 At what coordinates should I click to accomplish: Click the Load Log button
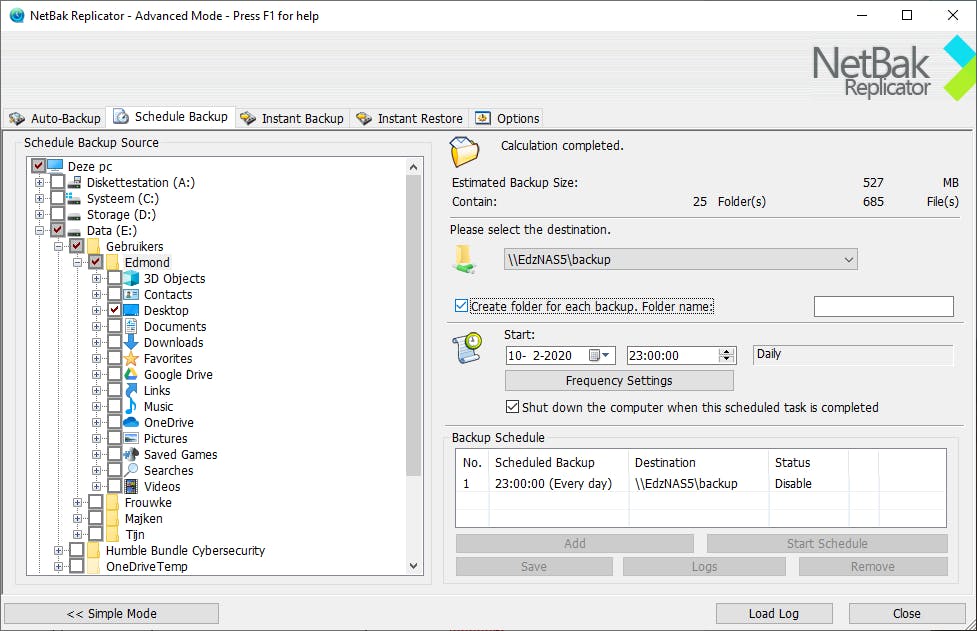click(773, 614)
